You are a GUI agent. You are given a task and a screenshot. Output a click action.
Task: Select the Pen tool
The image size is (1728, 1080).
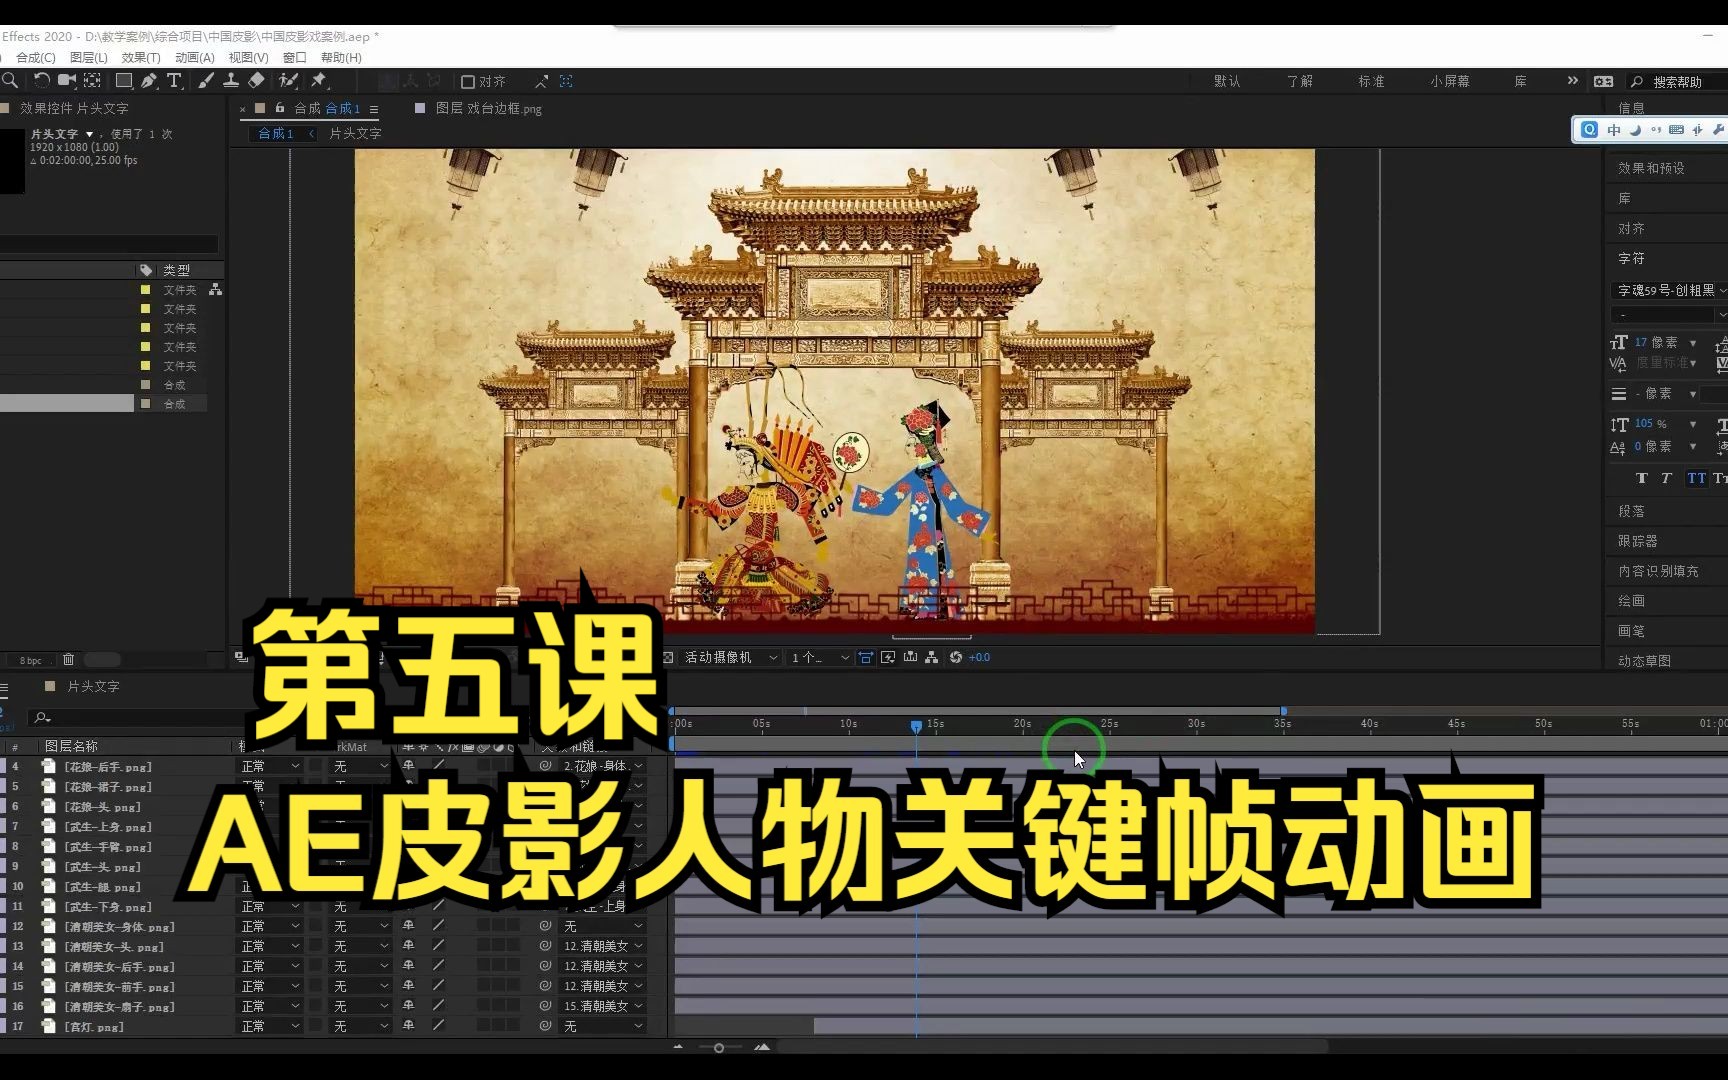pyautogui.click(x=149, y=81)
